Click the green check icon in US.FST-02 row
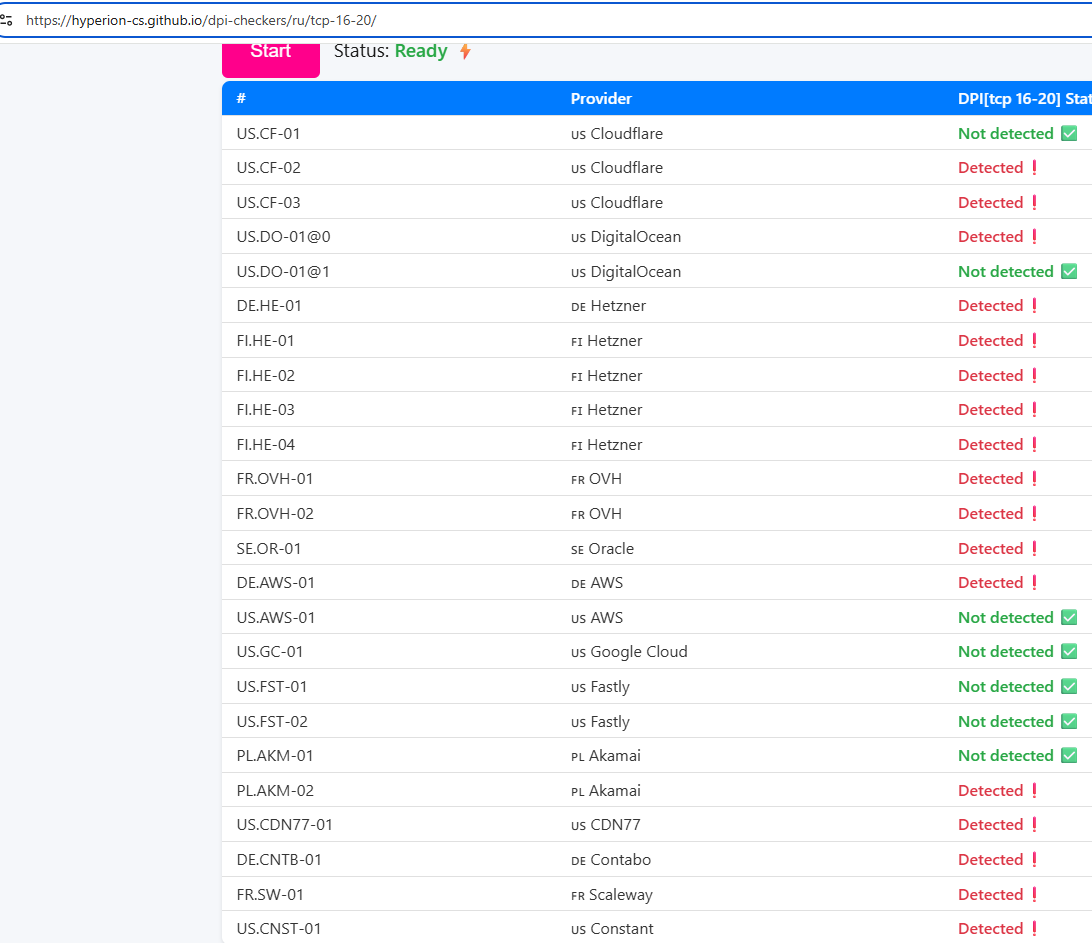The image size is (1092, 943). point(1069,721)
